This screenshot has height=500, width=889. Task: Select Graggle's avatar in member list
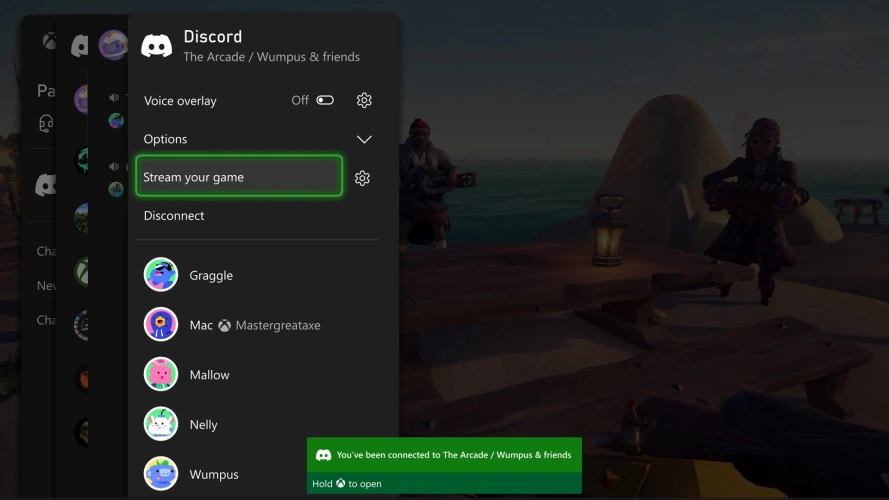(161, 275)
